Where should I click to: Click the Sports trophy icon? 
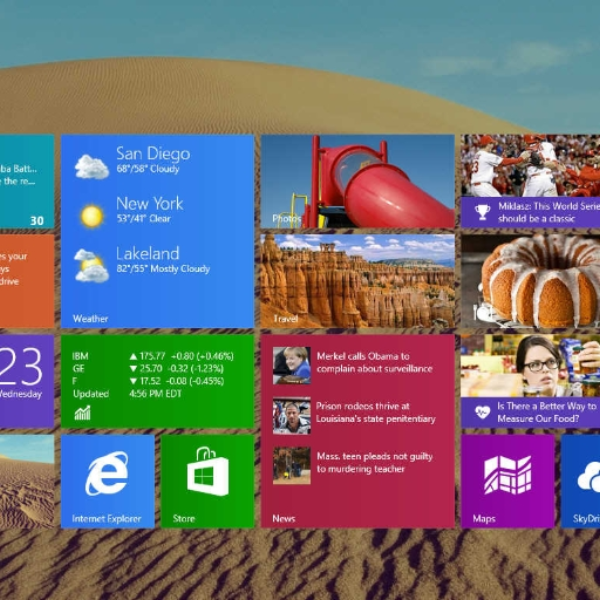coord(482,212)
